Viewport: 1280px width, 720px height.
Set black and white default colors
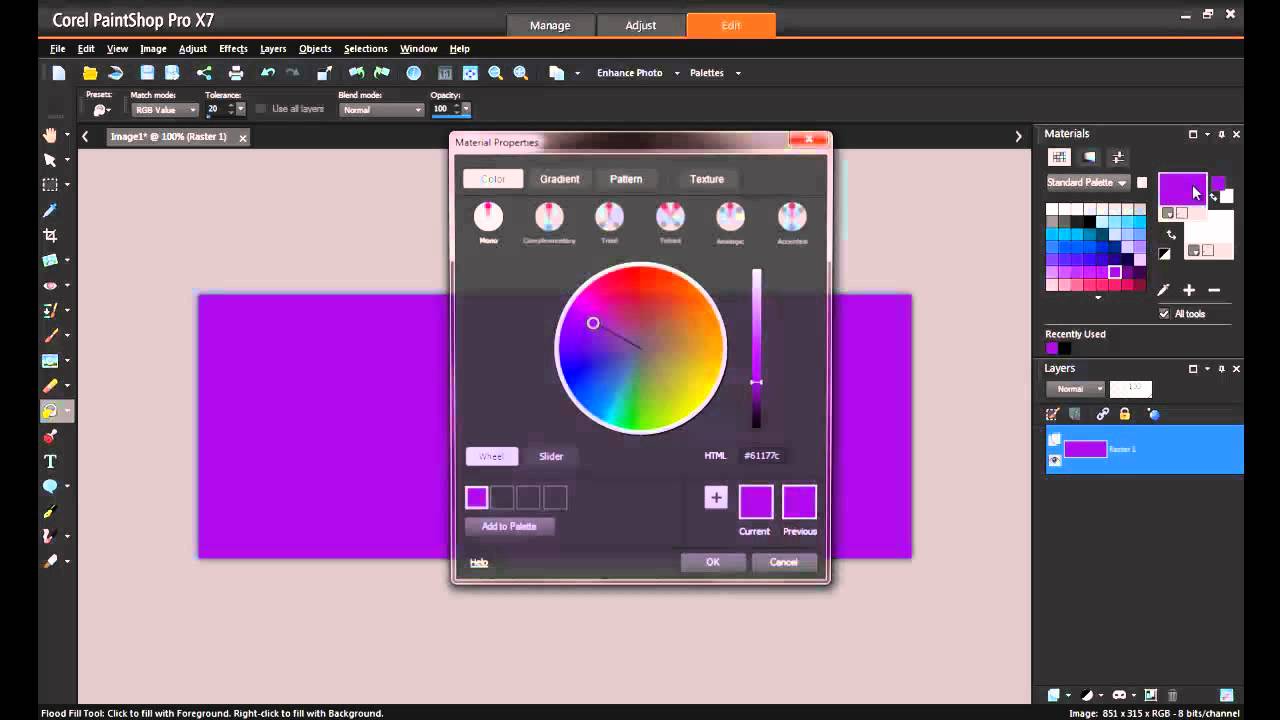pos(1164,254)
